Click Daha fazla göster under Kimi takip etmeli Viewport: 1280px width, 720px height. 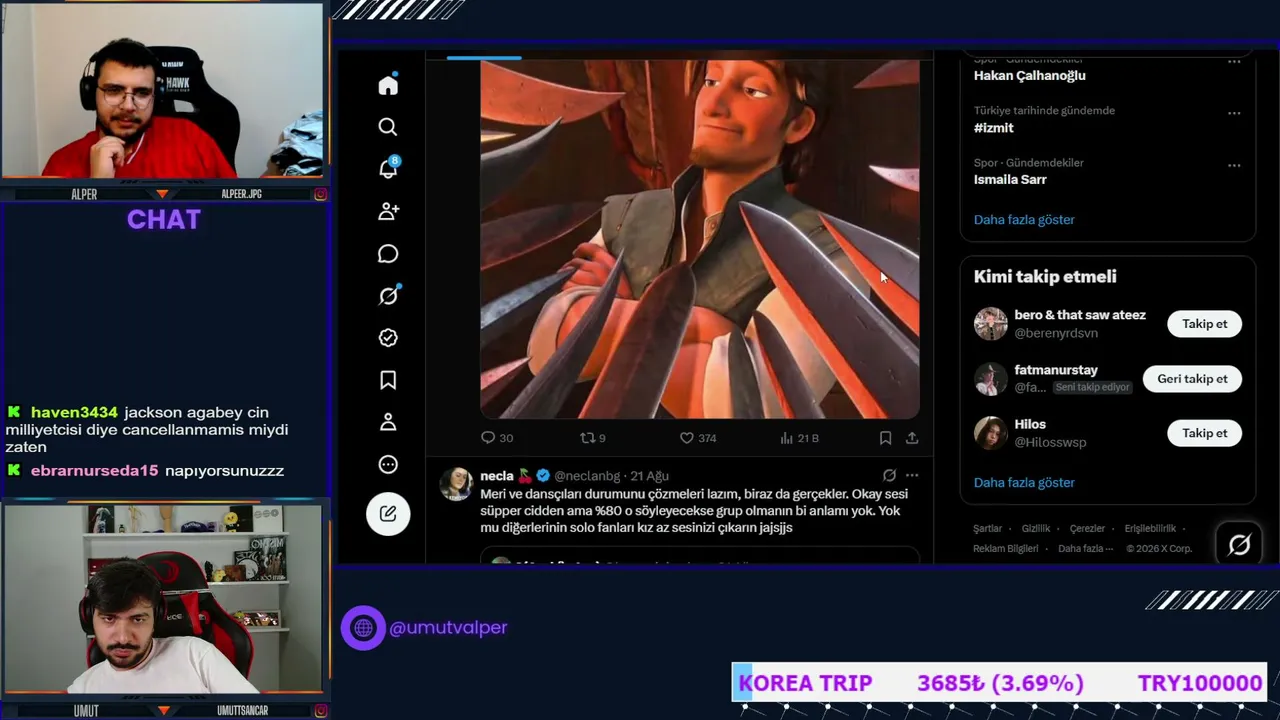pyautogui.click(x=1024, y=483)
